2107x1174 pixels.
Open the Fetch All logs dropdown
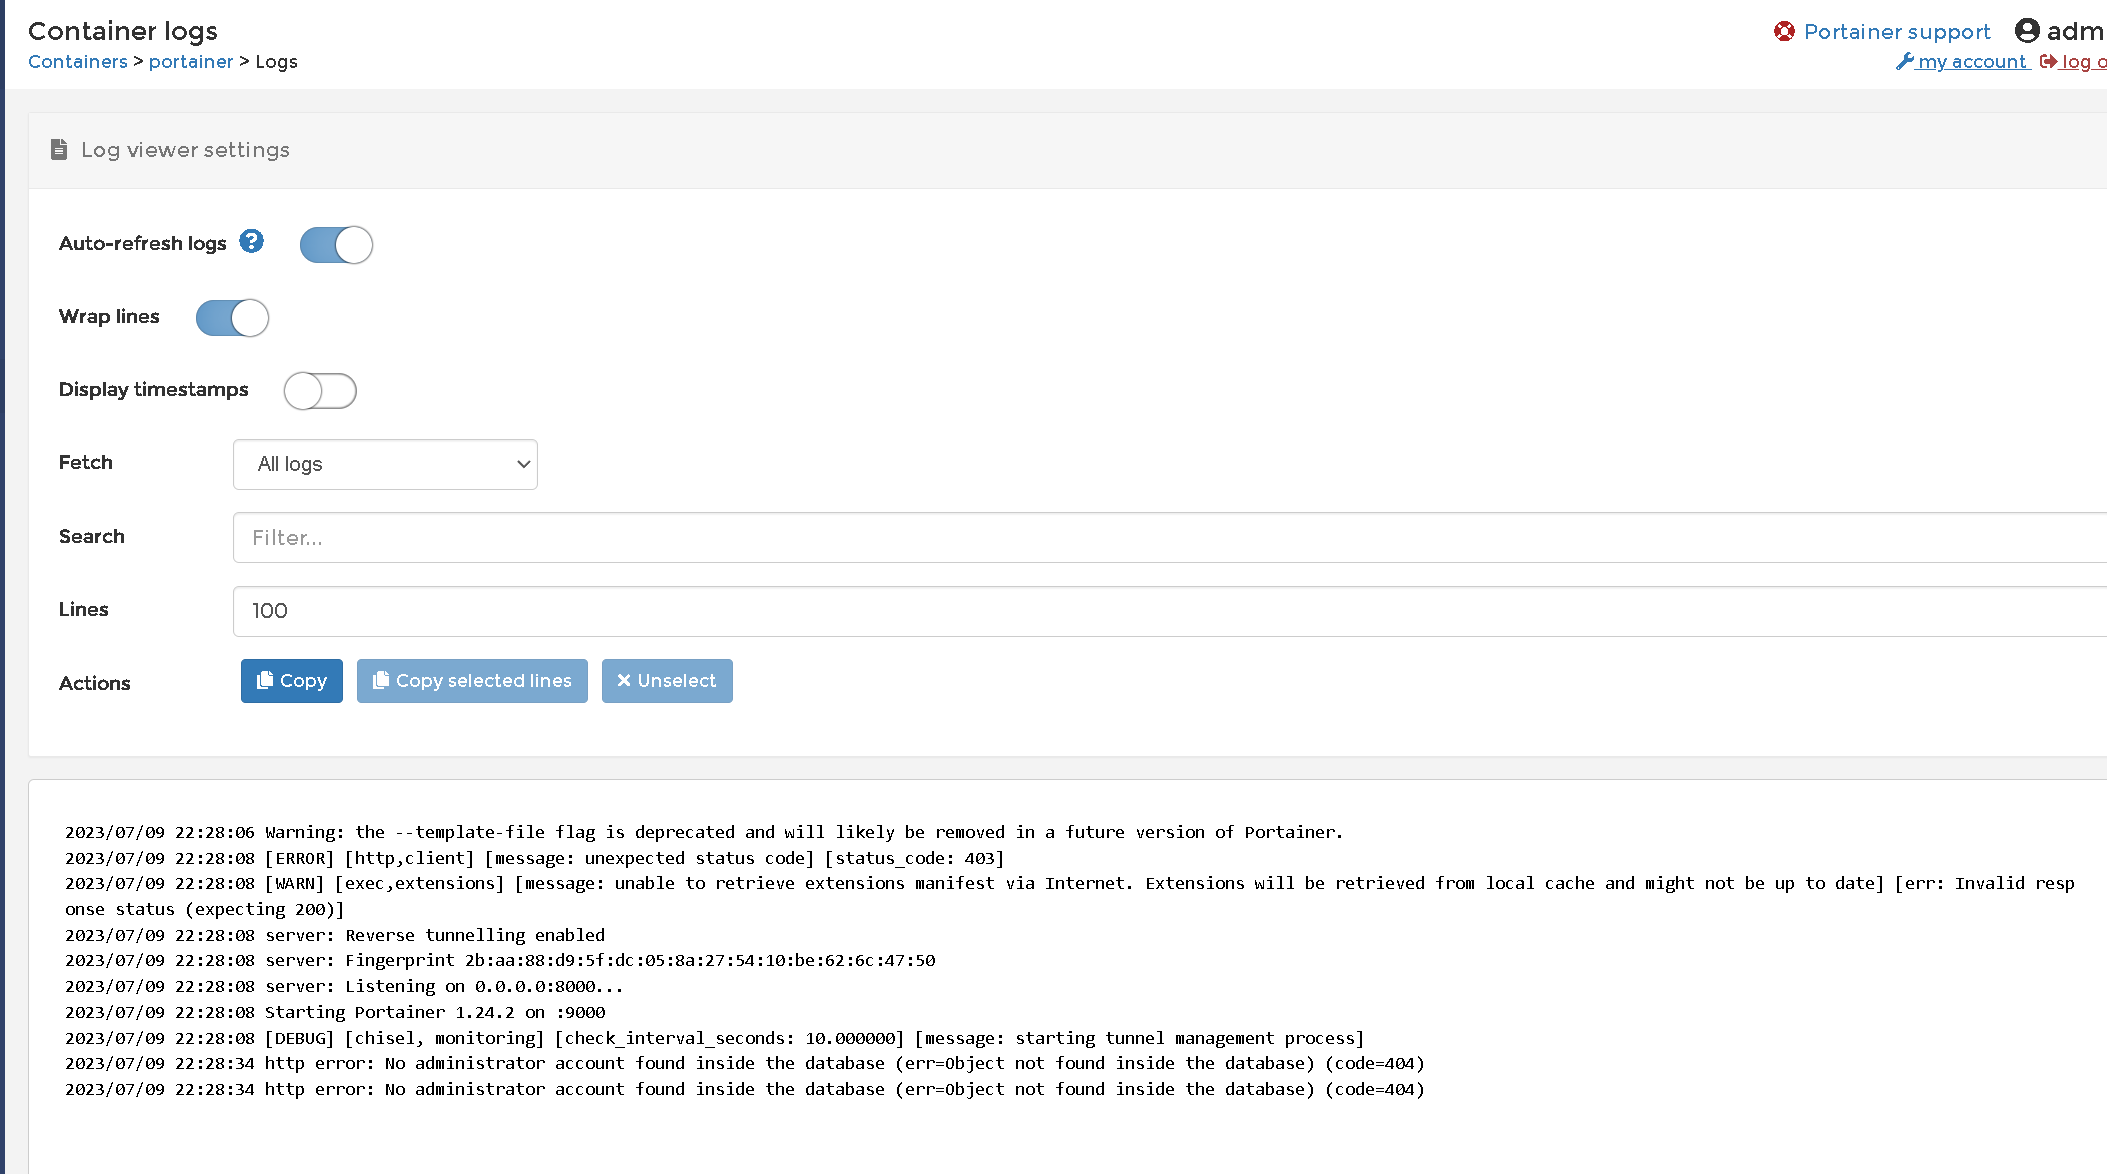click(385, 464)
